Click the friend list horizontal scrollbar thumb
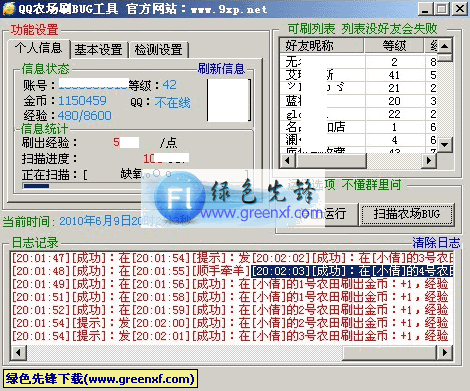Viewport: 470px width, 391px height. (x=331, y=161)
